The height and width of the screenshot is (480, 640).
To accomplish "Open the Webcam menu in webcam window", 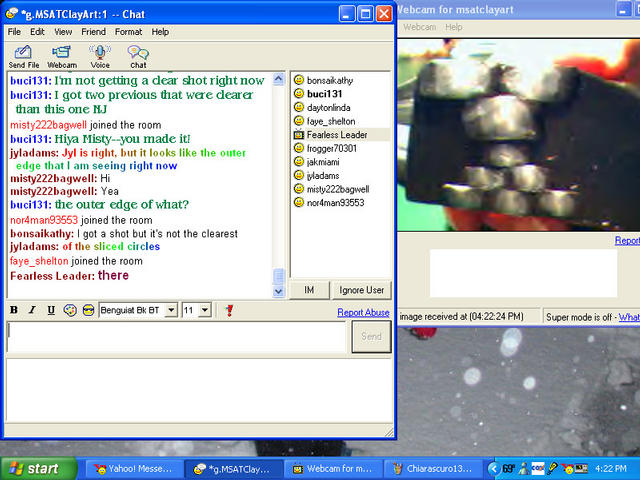I will coord(420,27).
